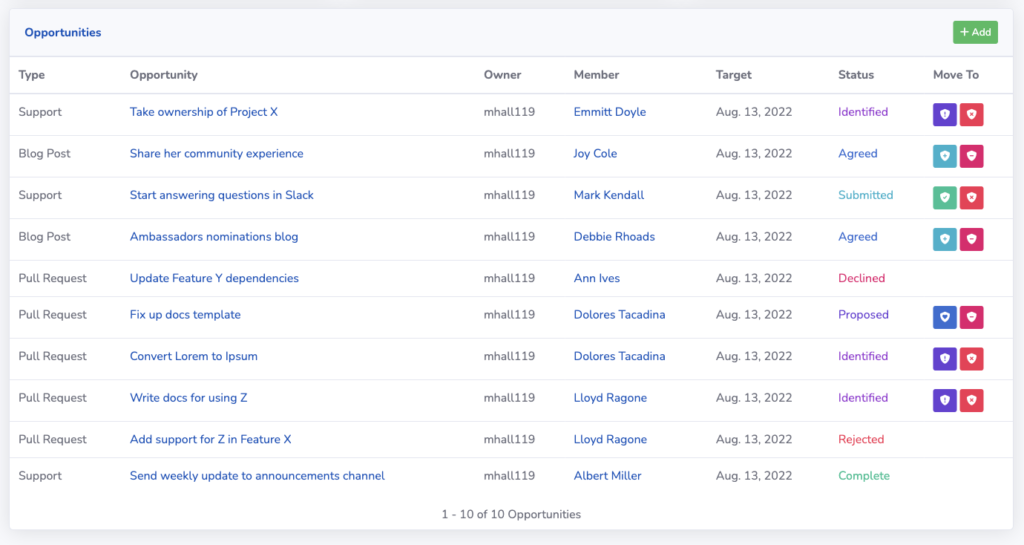Click purple shield icon for Write docs for using Z

(944, 400)
